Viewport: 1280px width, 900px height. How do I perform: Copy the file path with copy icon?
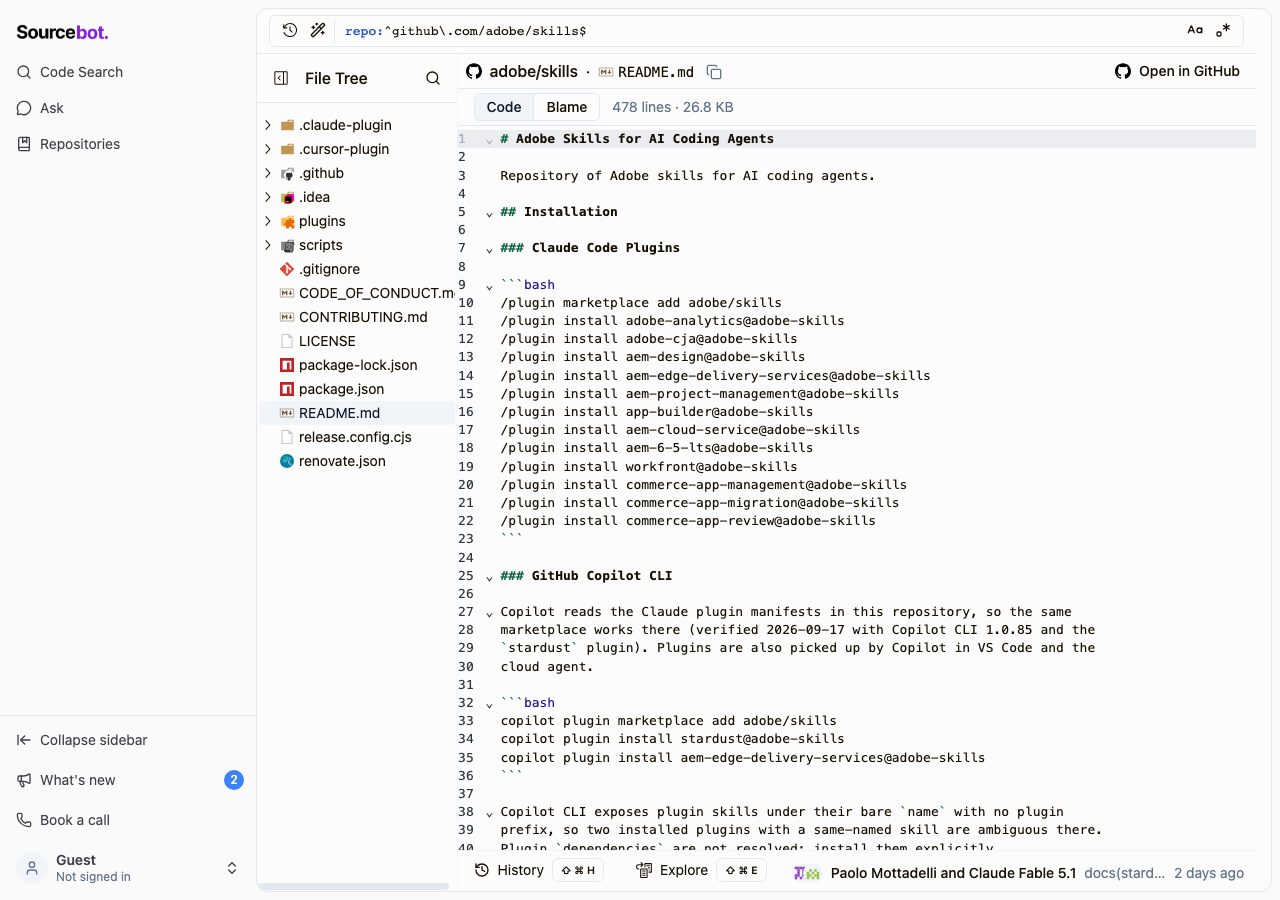pyautogui.click(x=714, y=72)
